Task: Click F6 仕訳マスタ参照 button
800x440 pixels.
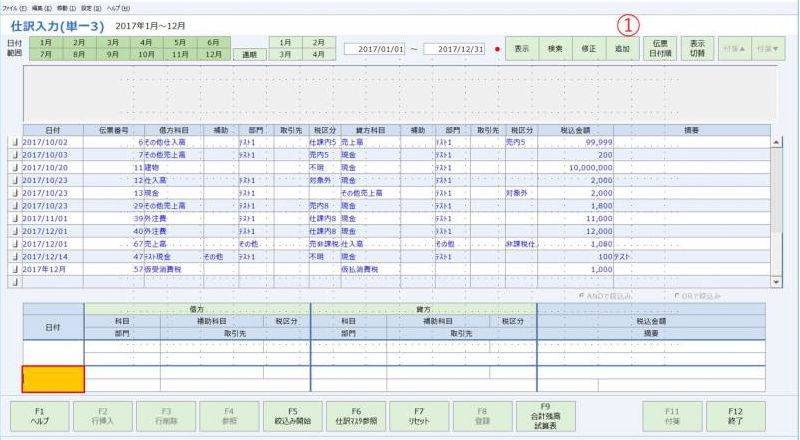Action: click(356, 417)
